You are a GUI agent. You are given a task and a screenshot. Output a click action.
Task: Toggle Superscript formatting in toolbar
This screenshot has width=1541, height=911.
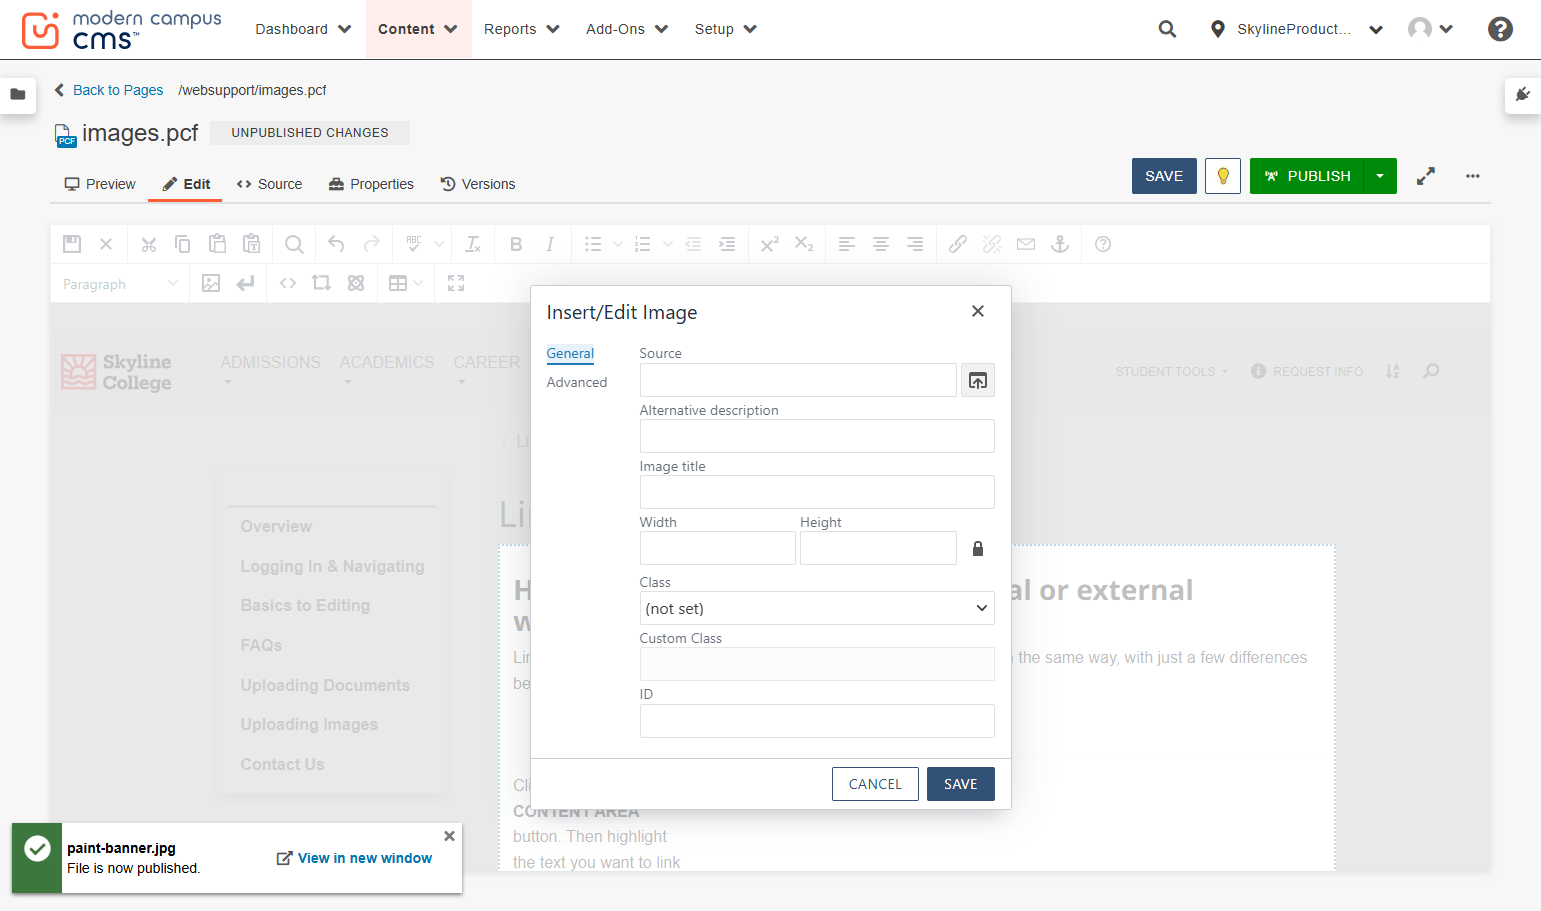click(770, 244)
